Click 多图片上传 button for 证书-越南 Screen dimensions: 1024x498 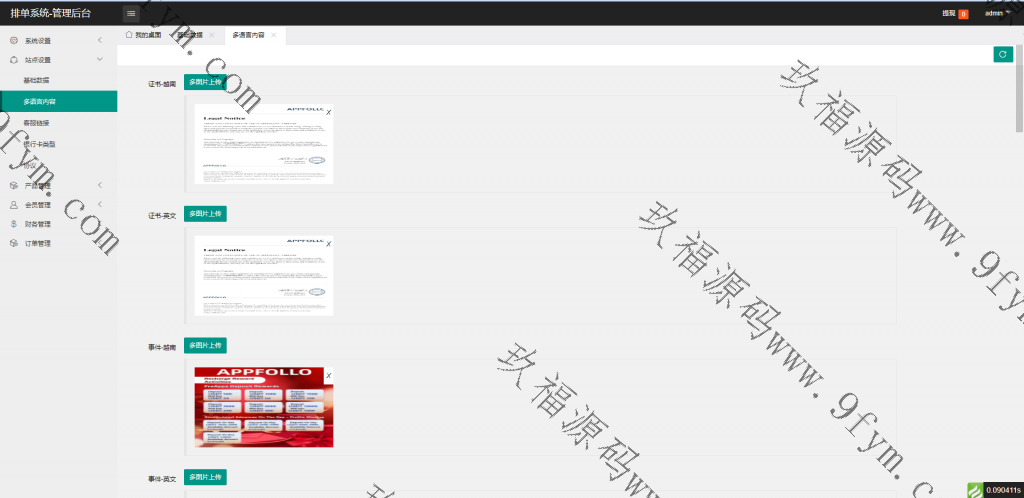(x=205, y=82)
